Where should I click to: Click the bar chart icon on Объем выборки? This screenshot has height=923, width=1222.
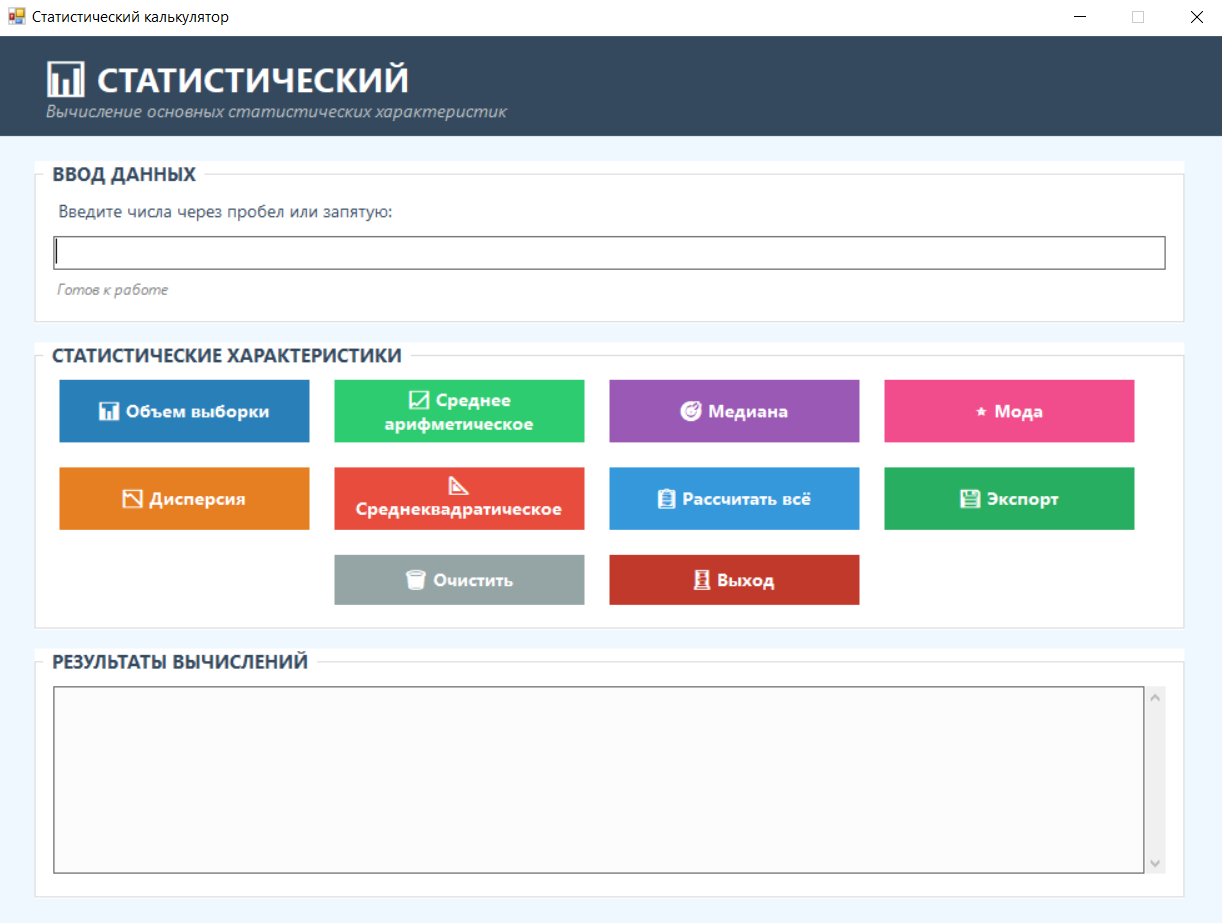[x=109, y=411]
